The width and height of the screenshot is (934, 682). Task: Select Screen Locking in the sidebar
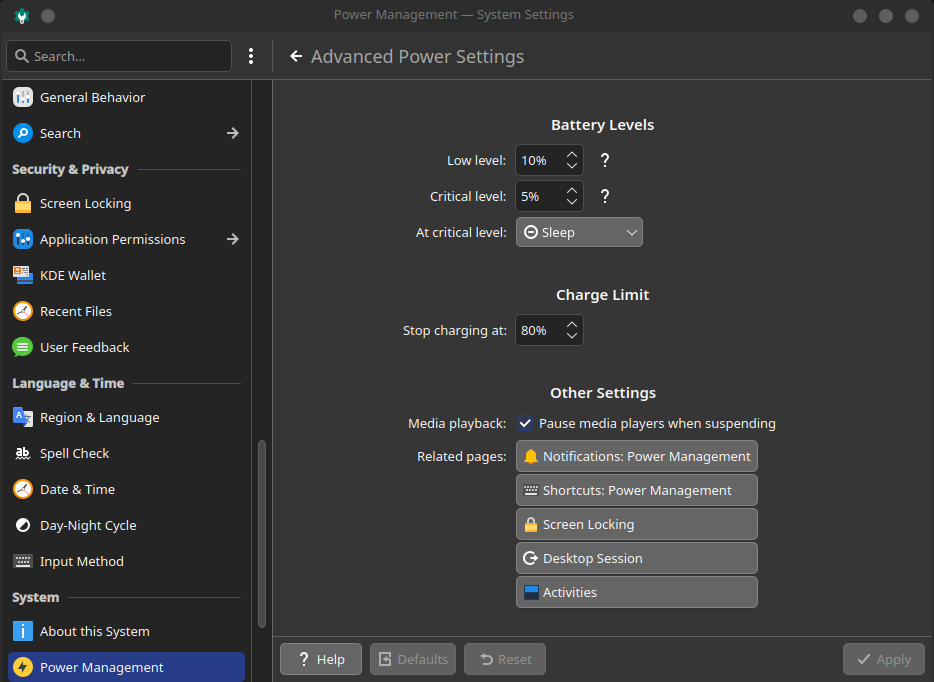(x=85, y=203)
